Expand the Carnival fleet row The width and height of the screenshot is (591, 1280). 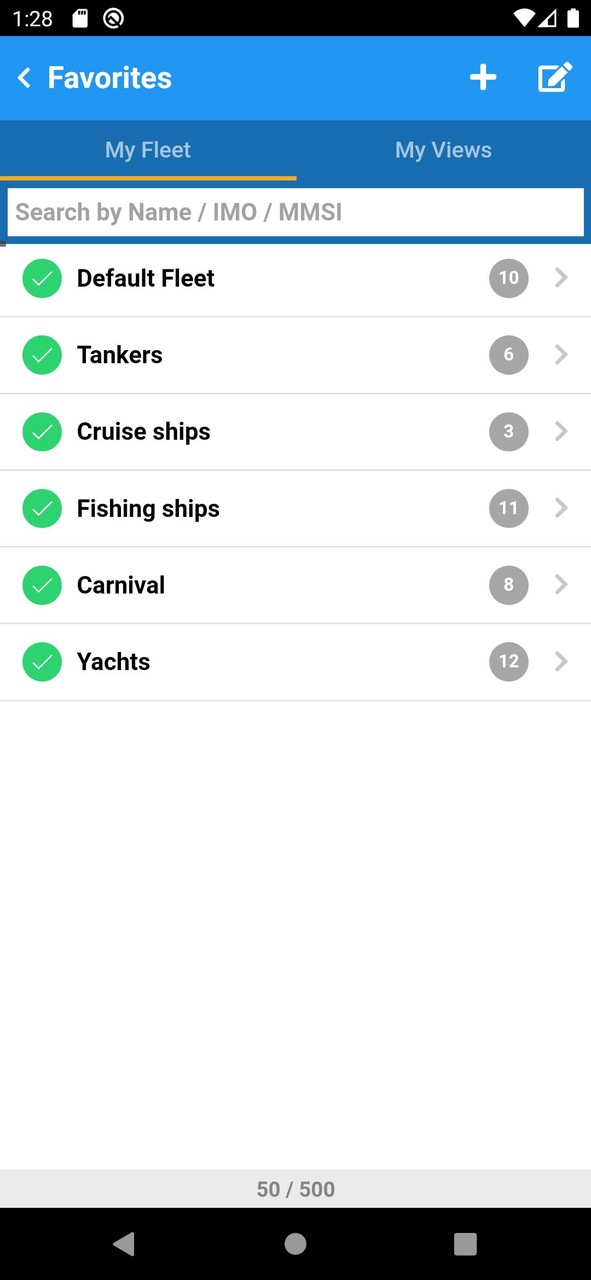[560, 585]
